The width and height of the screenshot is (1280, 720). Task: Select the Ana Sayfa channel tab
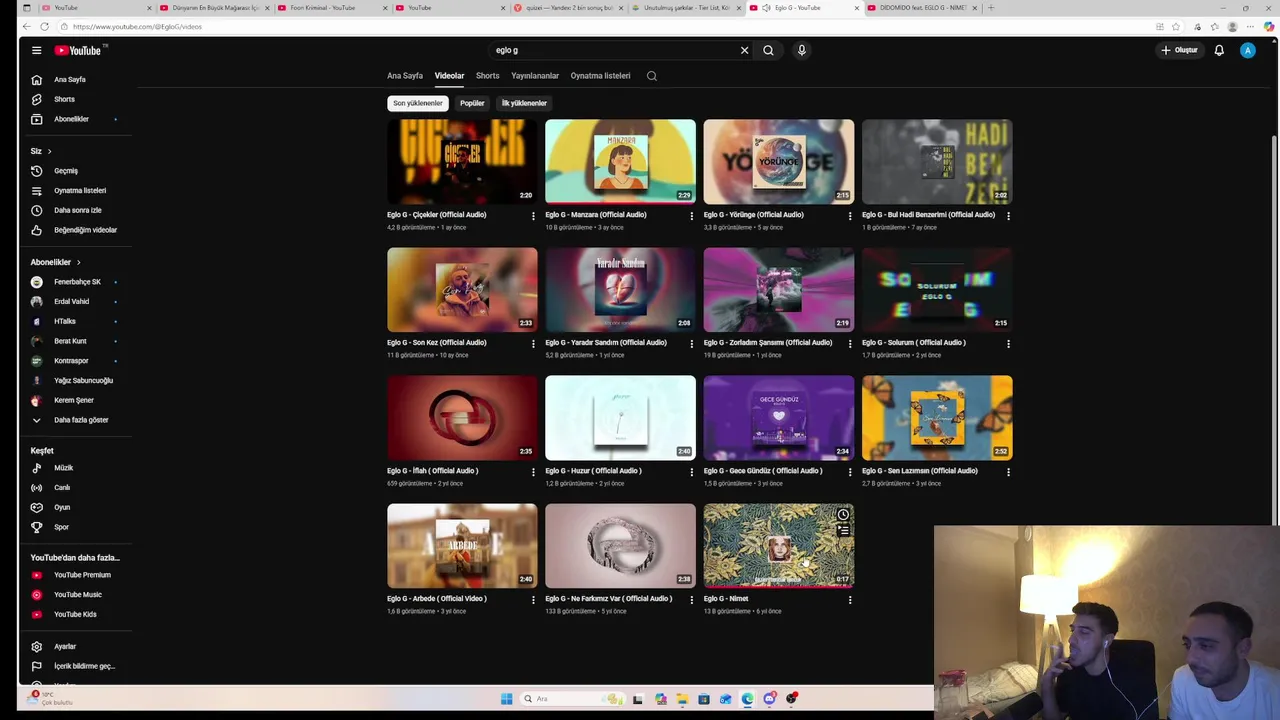click(x=405, y=76)
